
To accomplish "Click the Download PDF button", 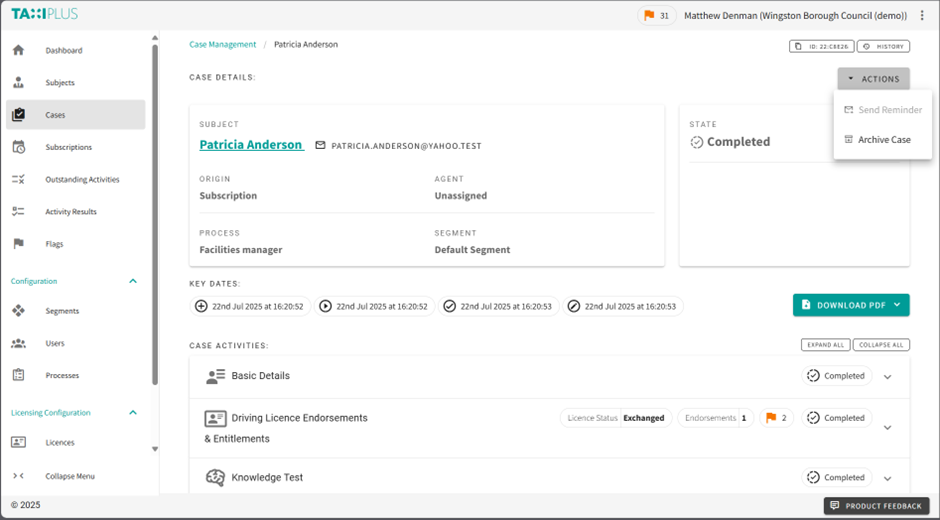I will point(851,305).
